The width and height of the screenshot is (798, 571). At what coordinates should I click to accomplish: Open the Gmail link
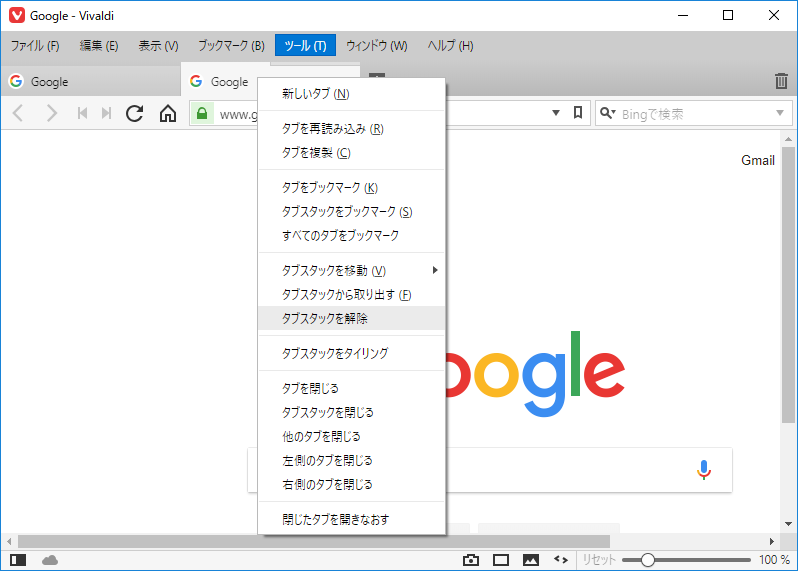click(757, 160)
